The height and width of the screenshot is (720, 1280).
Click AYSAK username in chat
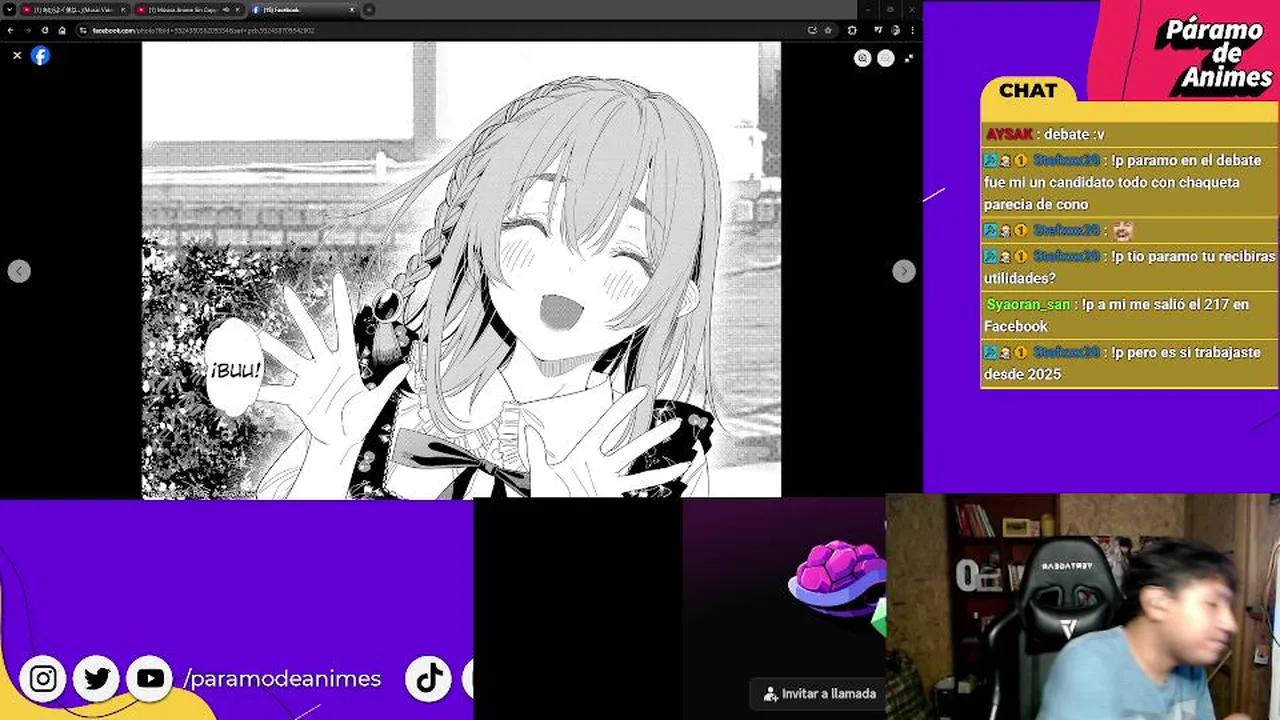pos(1009,134)
